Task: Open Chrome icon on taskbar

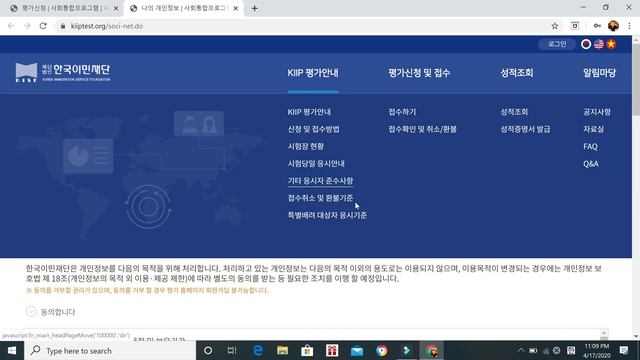Action: (x=382, y=351)
